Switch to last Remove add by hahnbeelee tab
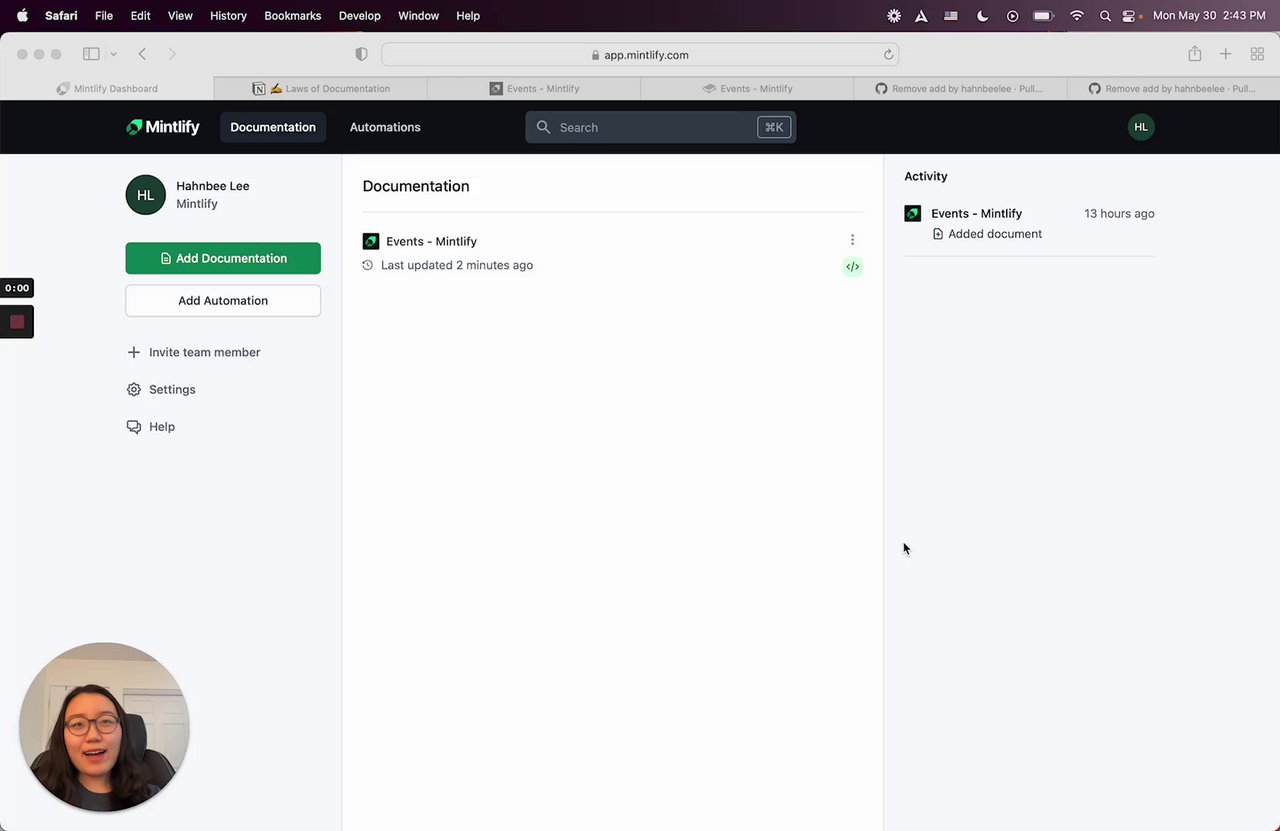1280x831 pixels. point(1174,88)
